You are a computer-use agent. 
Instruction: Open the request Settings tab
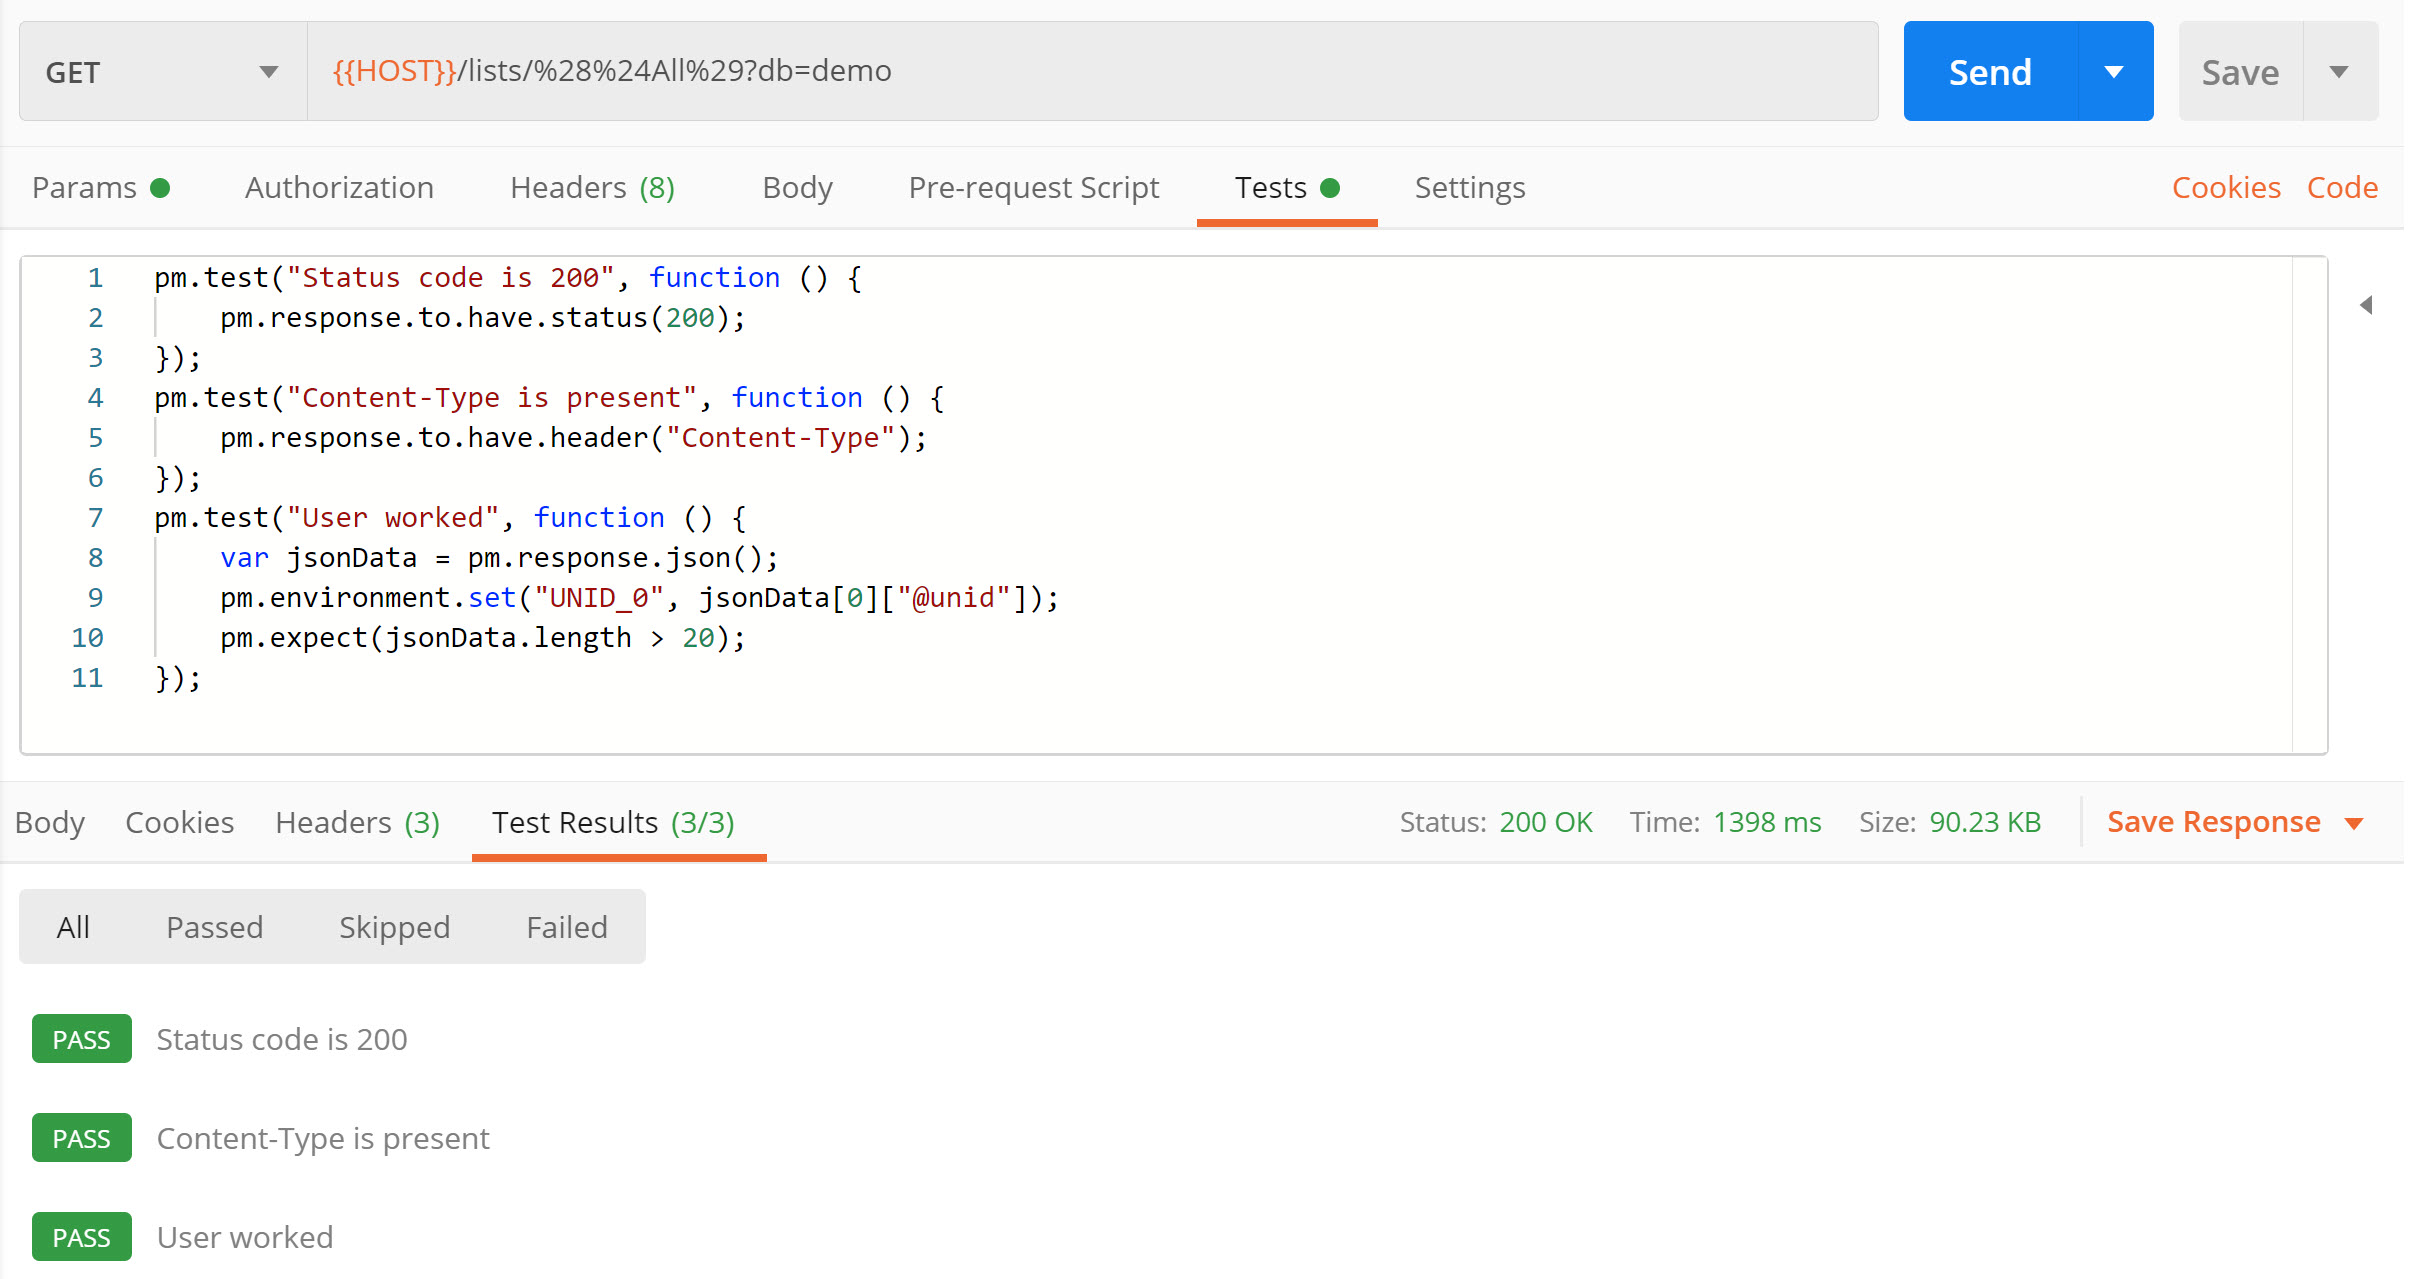[x=1469, y=188]
